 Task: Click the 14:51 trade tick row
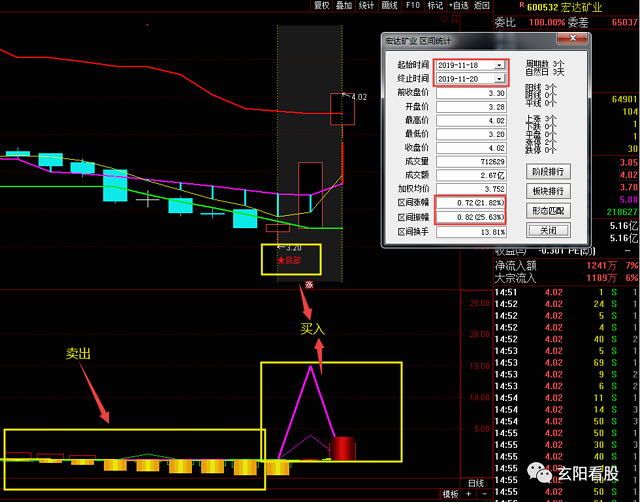[567, 292]
